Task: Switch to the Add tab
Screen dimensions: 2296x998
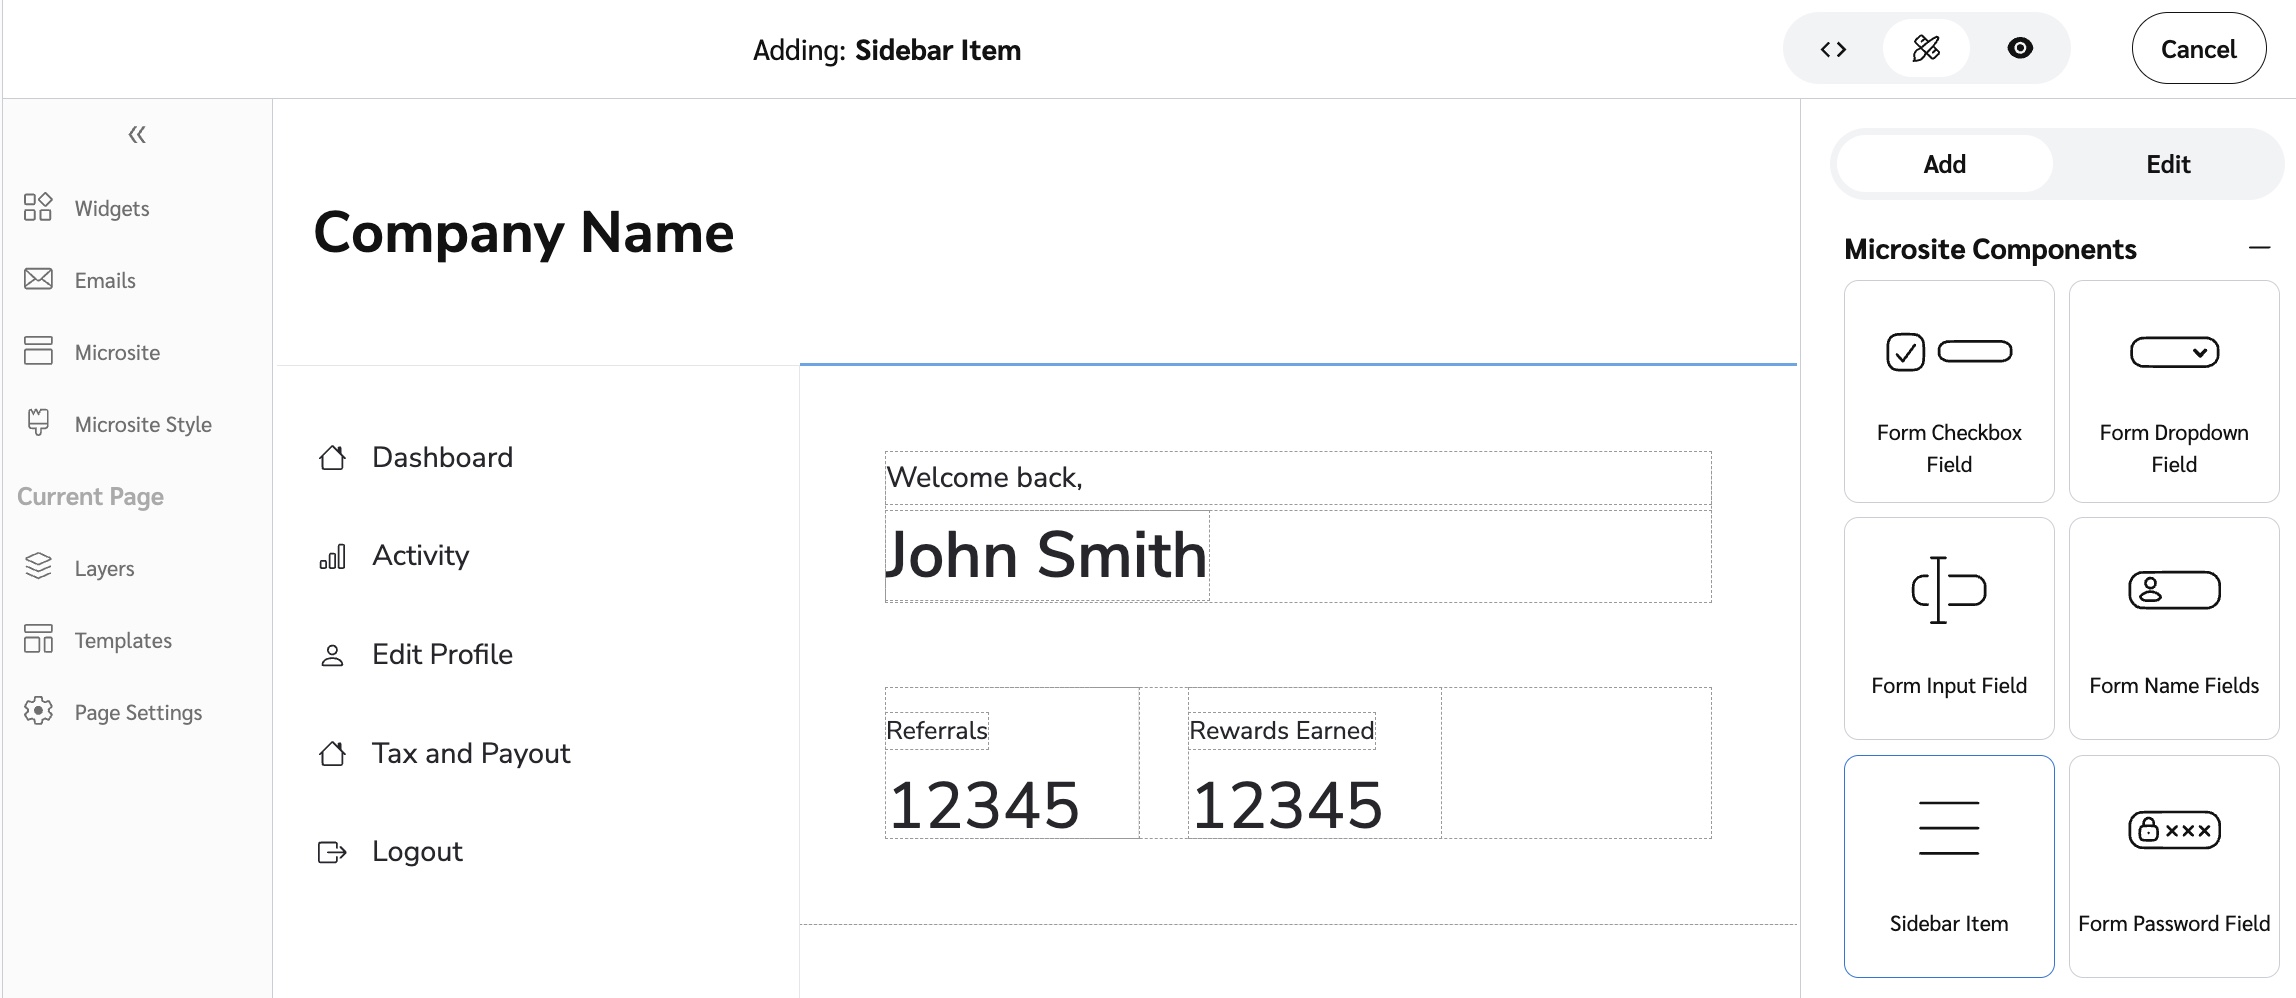Action: pos(1944,164)
